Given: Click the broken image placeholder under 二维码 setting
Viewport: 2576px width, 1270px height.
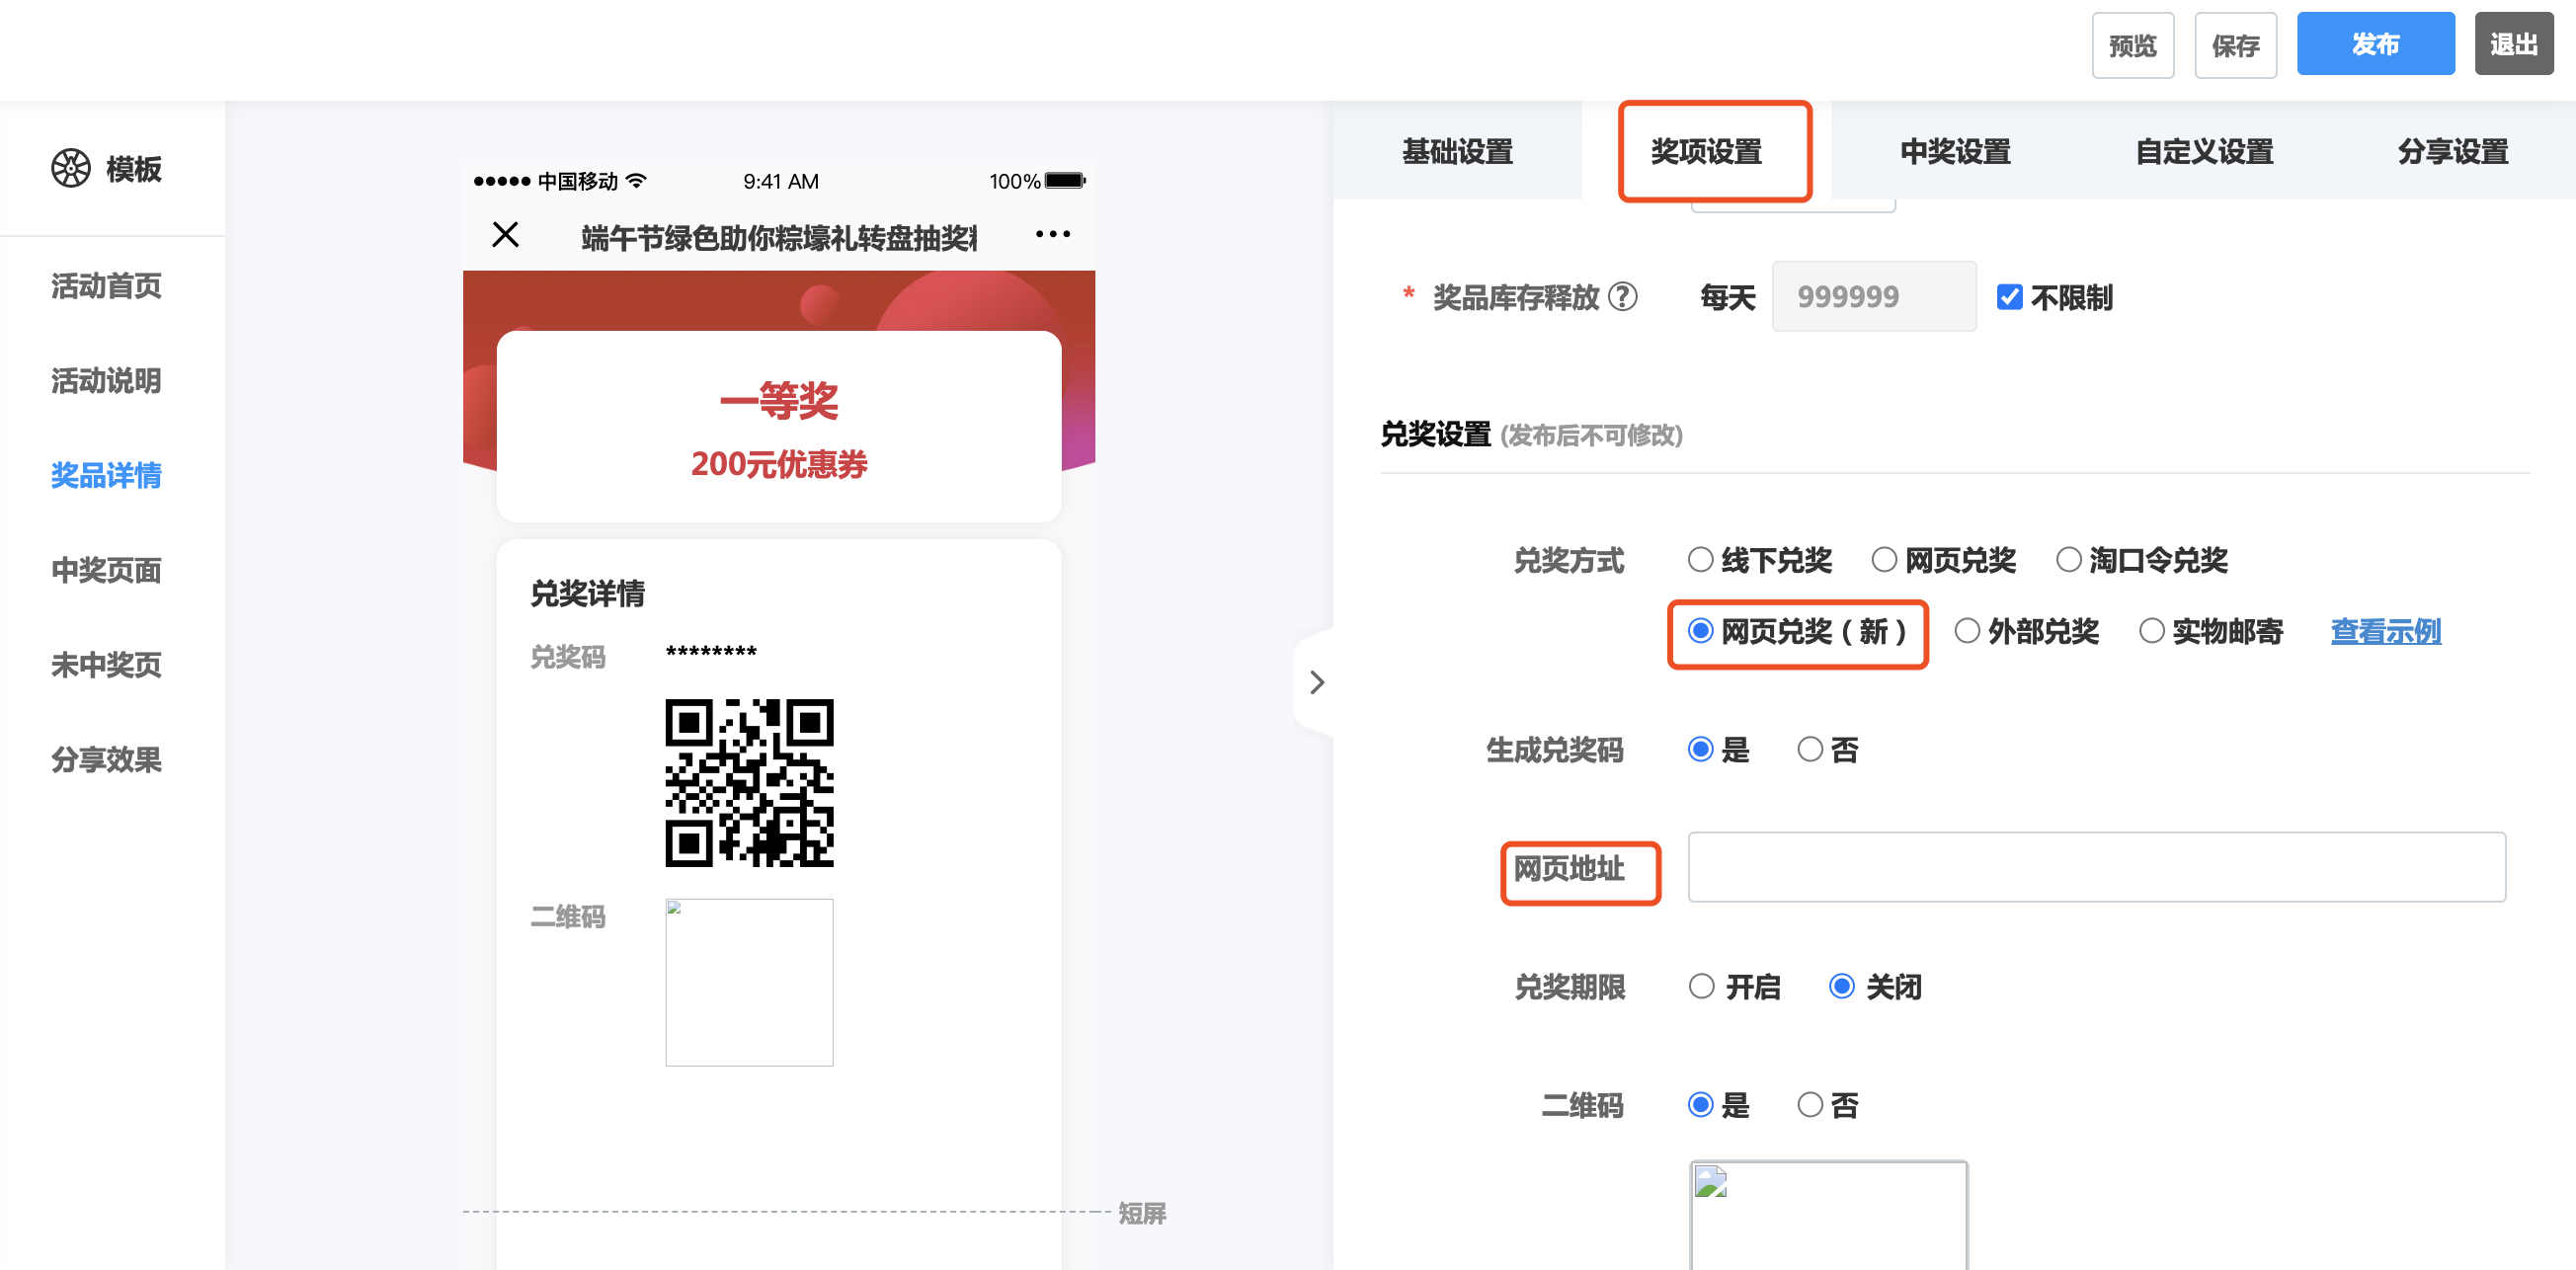Looking at the screenshot, I should (1828, 1214).
